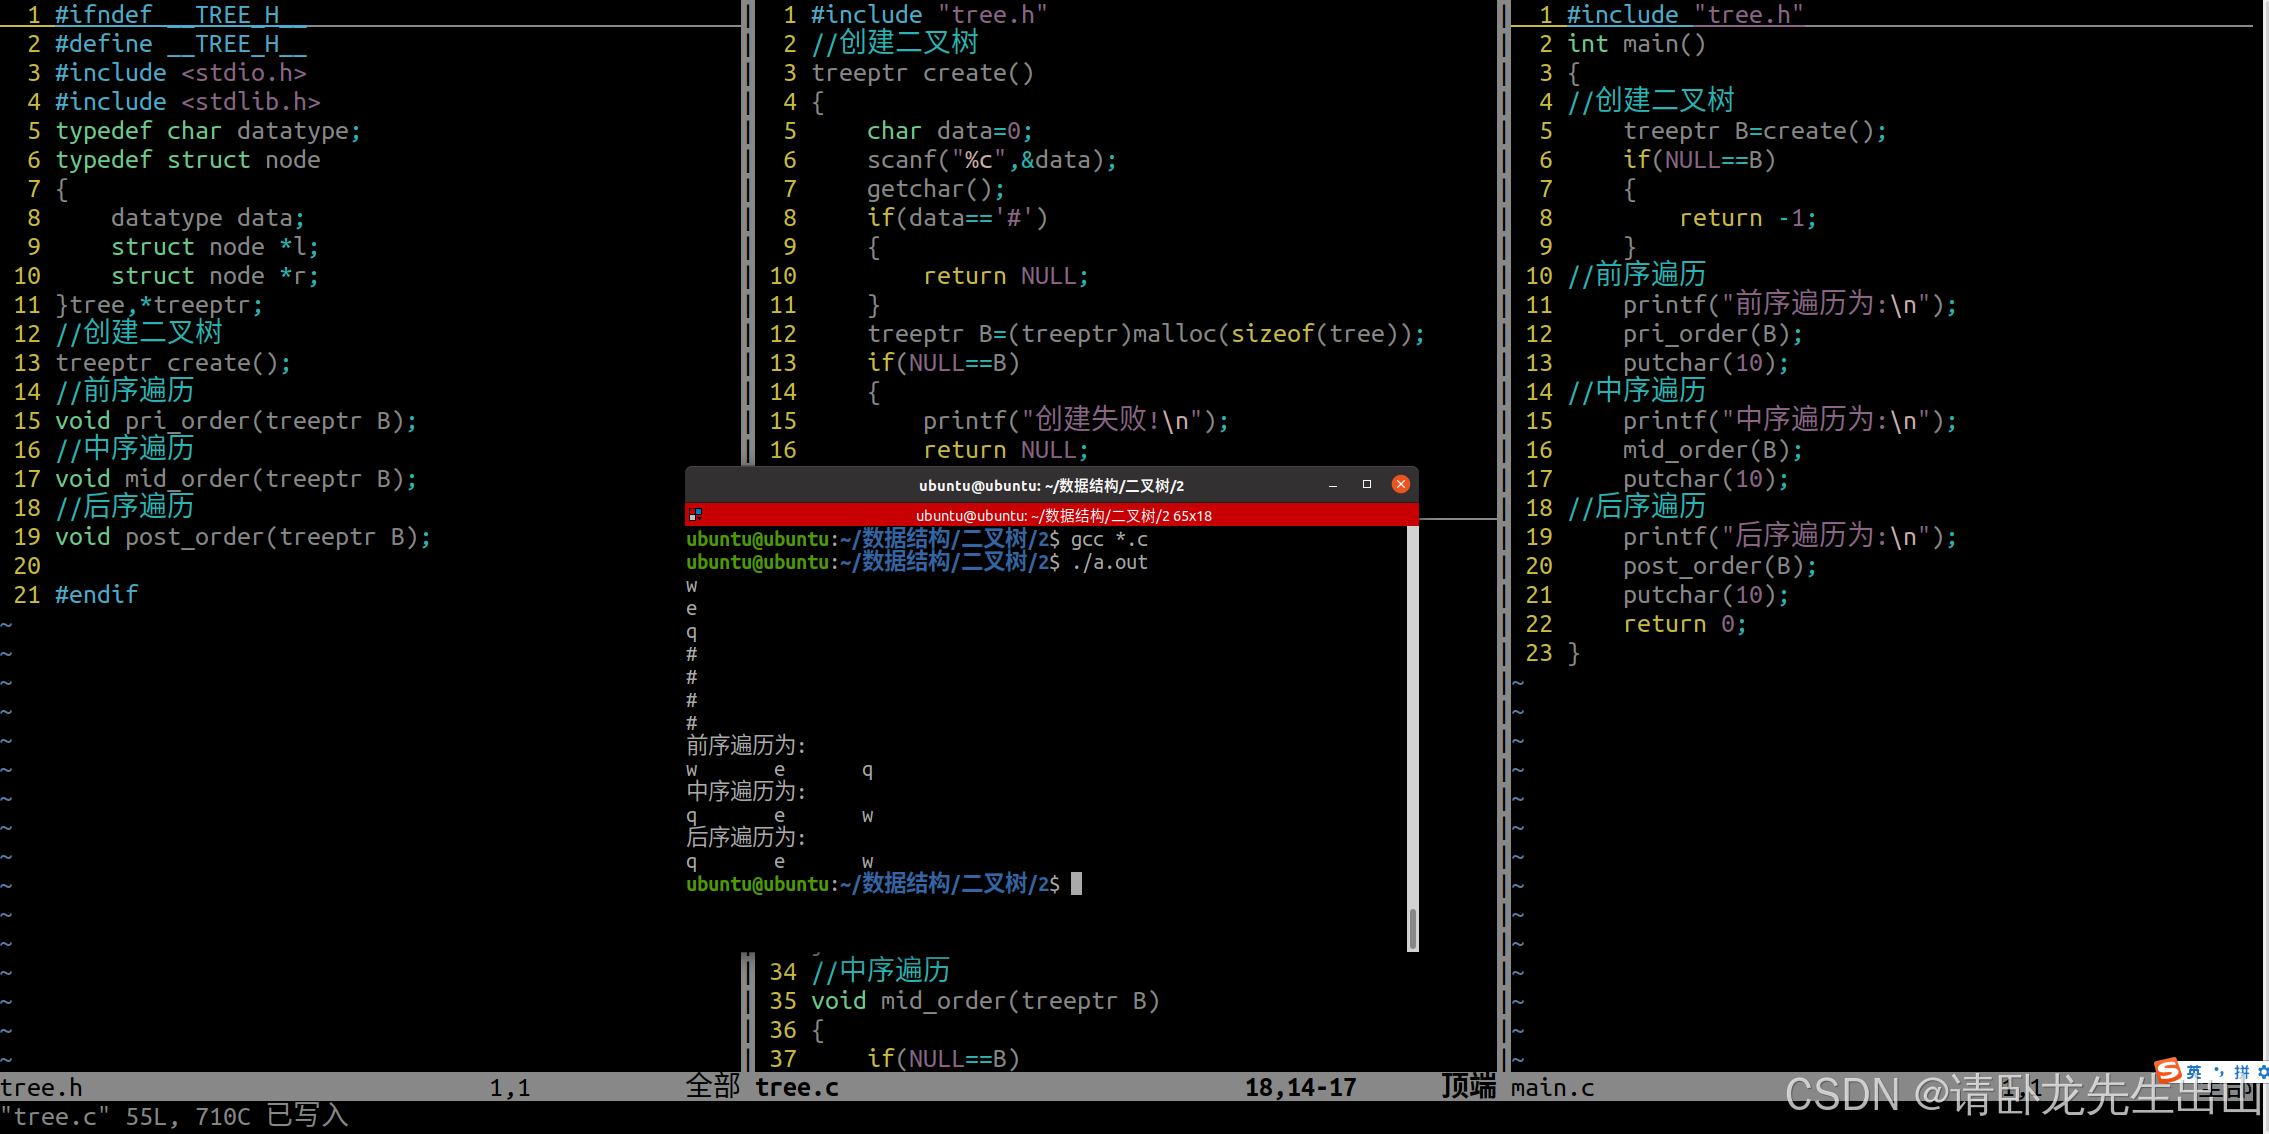2269x1134 pixels.
Task: Click the Sogou toolbar semicolon punctuation icon
Action: pyautogui.click(x=2219, y=1072)
